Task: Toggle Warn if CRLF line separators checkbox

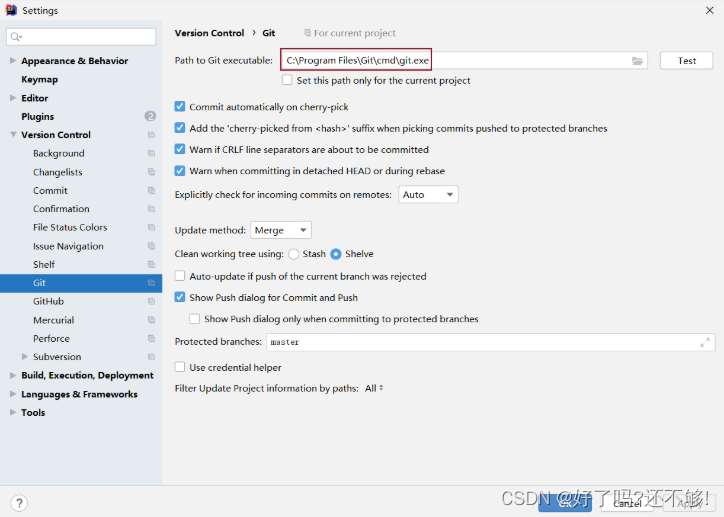Action: coord(180,149)
